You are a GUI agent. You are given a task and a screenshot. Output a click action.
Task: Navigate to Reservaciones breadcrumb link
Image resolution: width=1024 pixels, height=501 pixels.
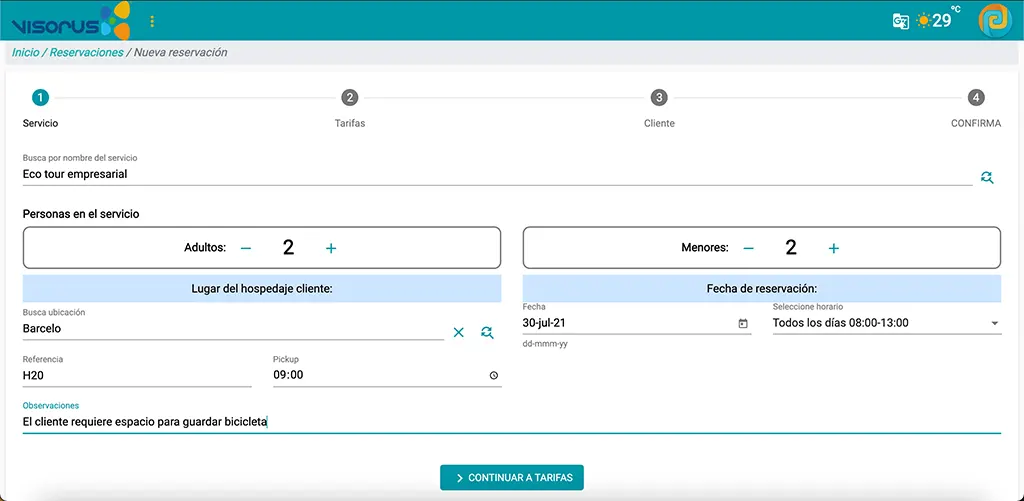pyautogui.click(x=86, y=52)
